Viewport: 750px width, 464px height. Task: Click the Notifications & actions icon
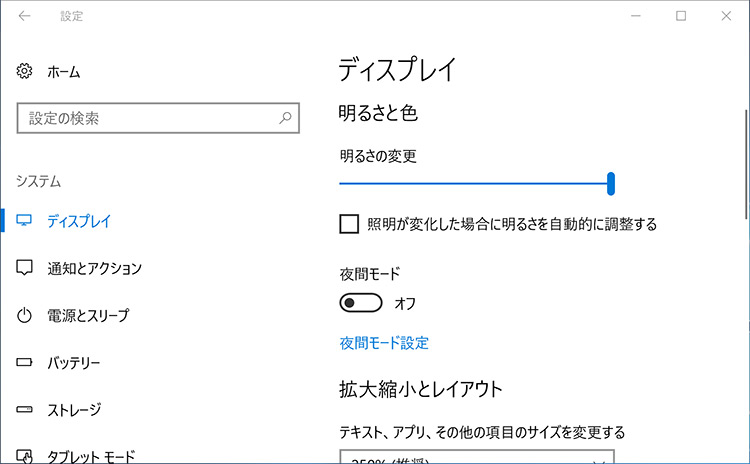click(x=25, y=268)
